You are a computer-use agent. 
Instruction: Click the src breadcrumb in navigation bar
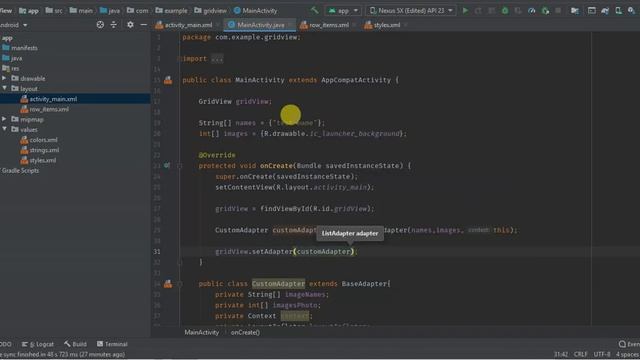[54, 11]
